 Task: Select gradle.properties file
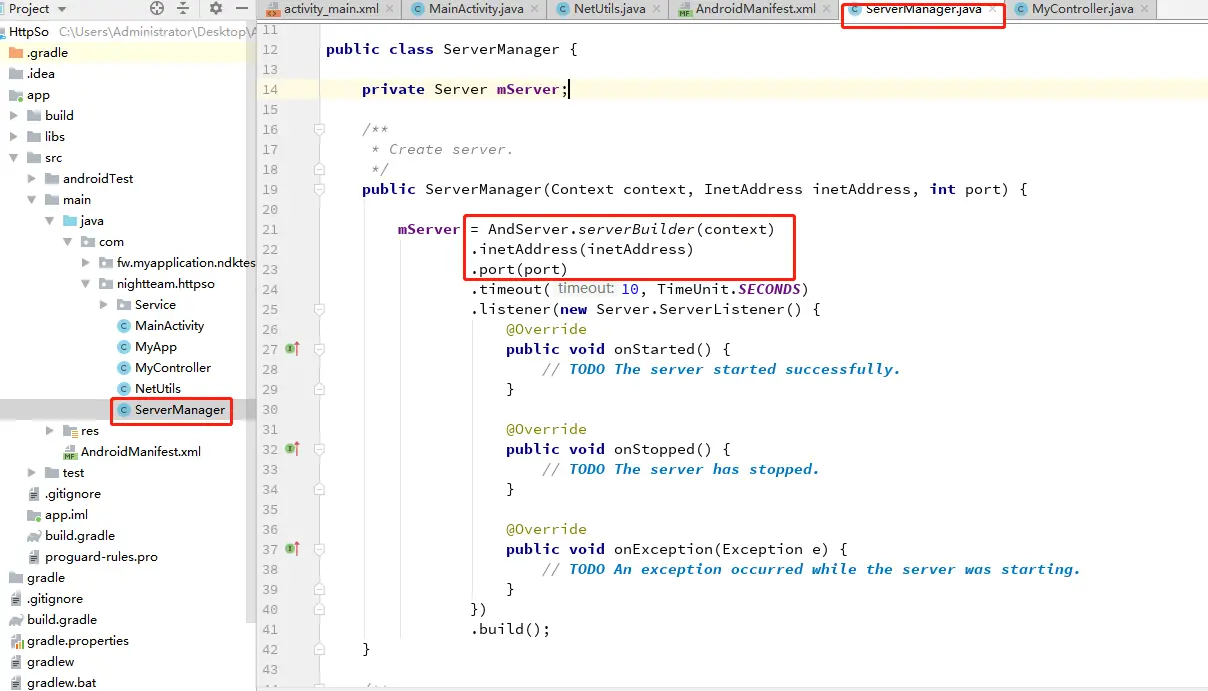(69, 641)
